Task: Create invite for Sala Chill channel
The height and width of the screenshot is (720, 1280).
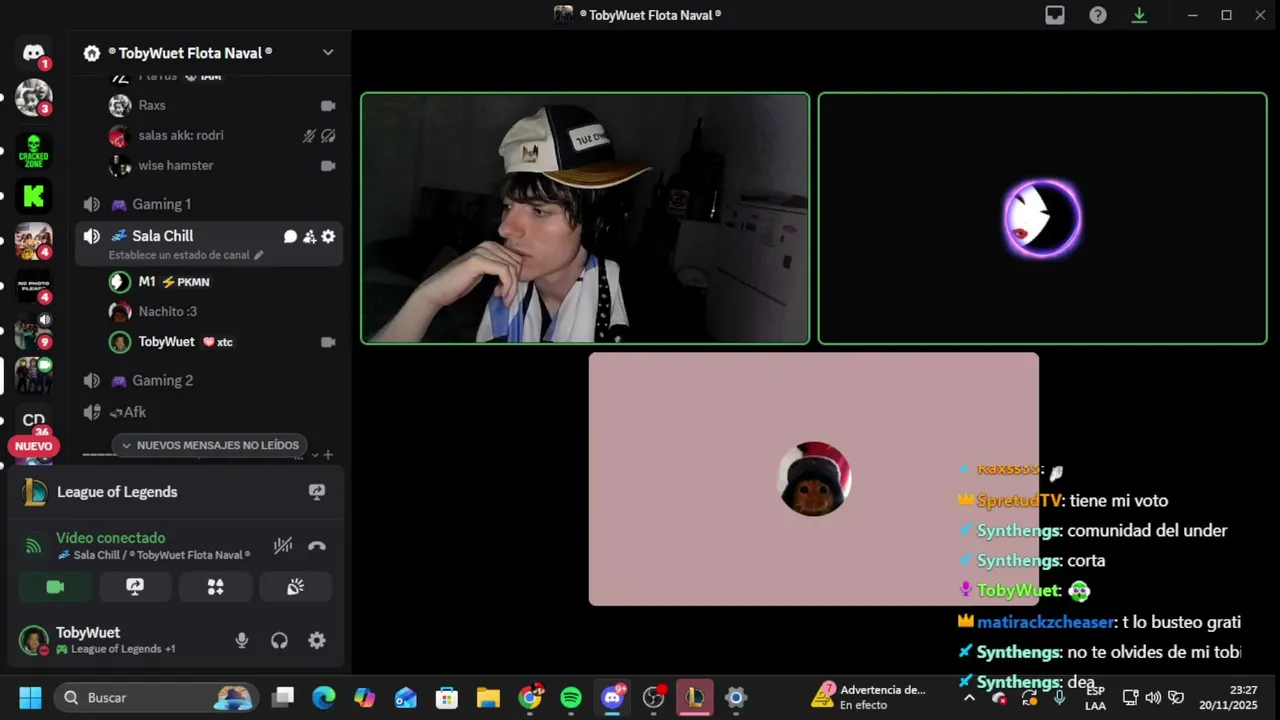Action: [x=309, y=237]
